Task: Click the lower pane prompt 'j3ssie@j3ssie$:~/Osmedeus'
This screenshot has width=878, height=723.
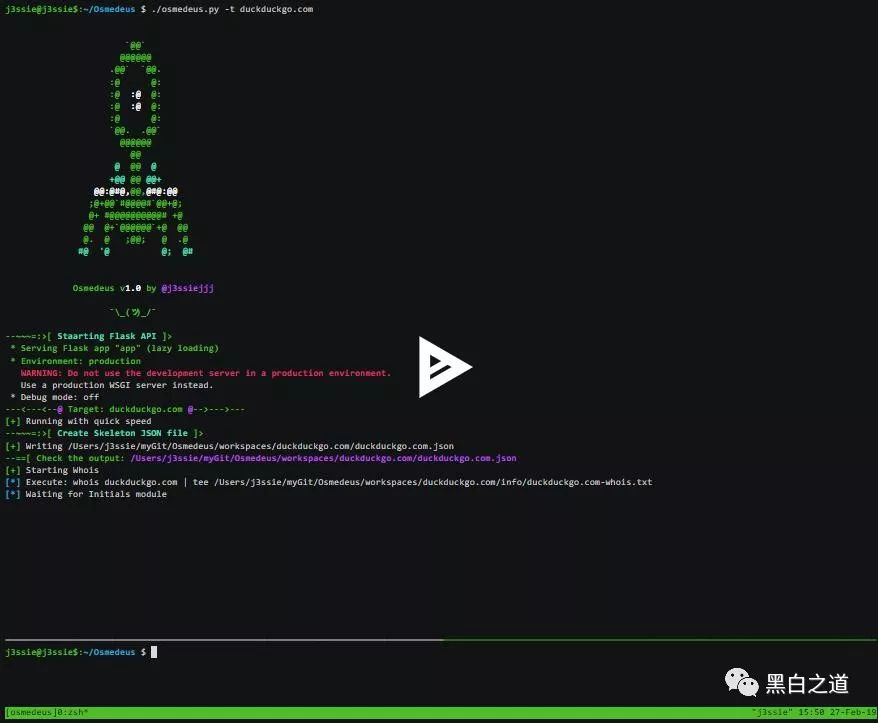Action: click(x=70, y=652)
